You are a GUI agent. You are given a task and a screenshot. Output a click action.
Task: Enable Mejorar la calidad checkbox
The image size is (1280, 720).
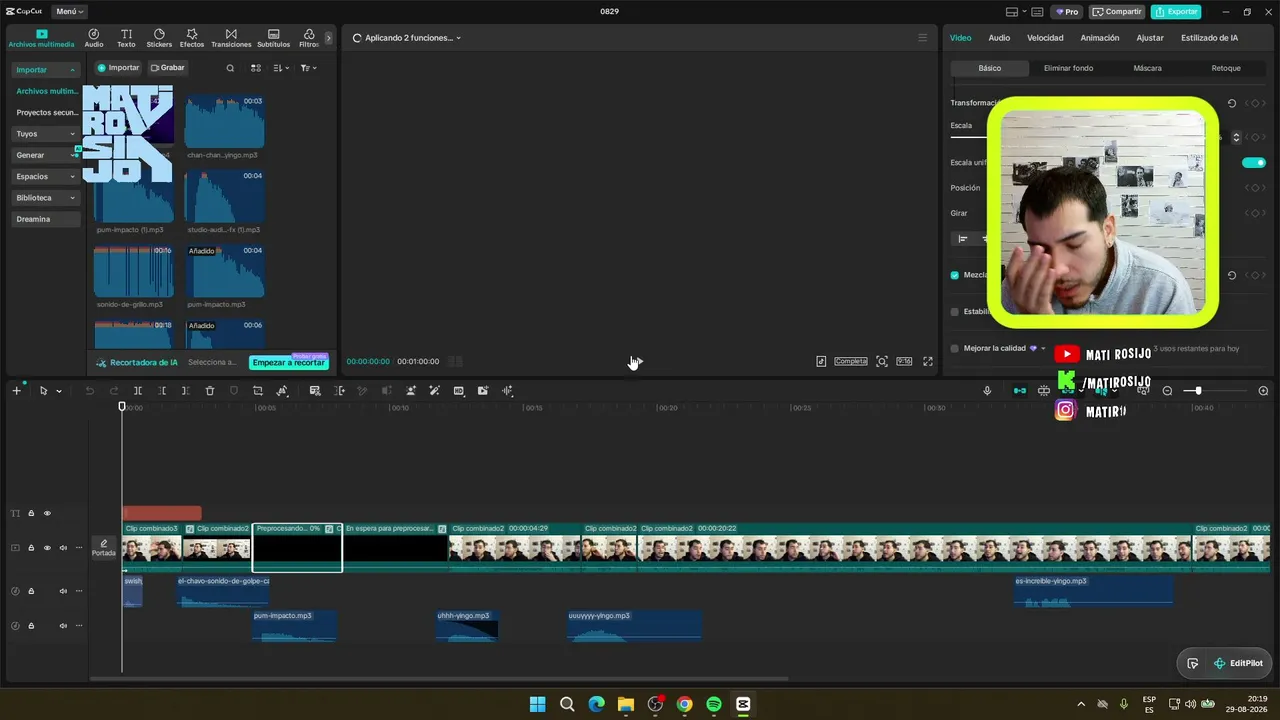(954, 349)
